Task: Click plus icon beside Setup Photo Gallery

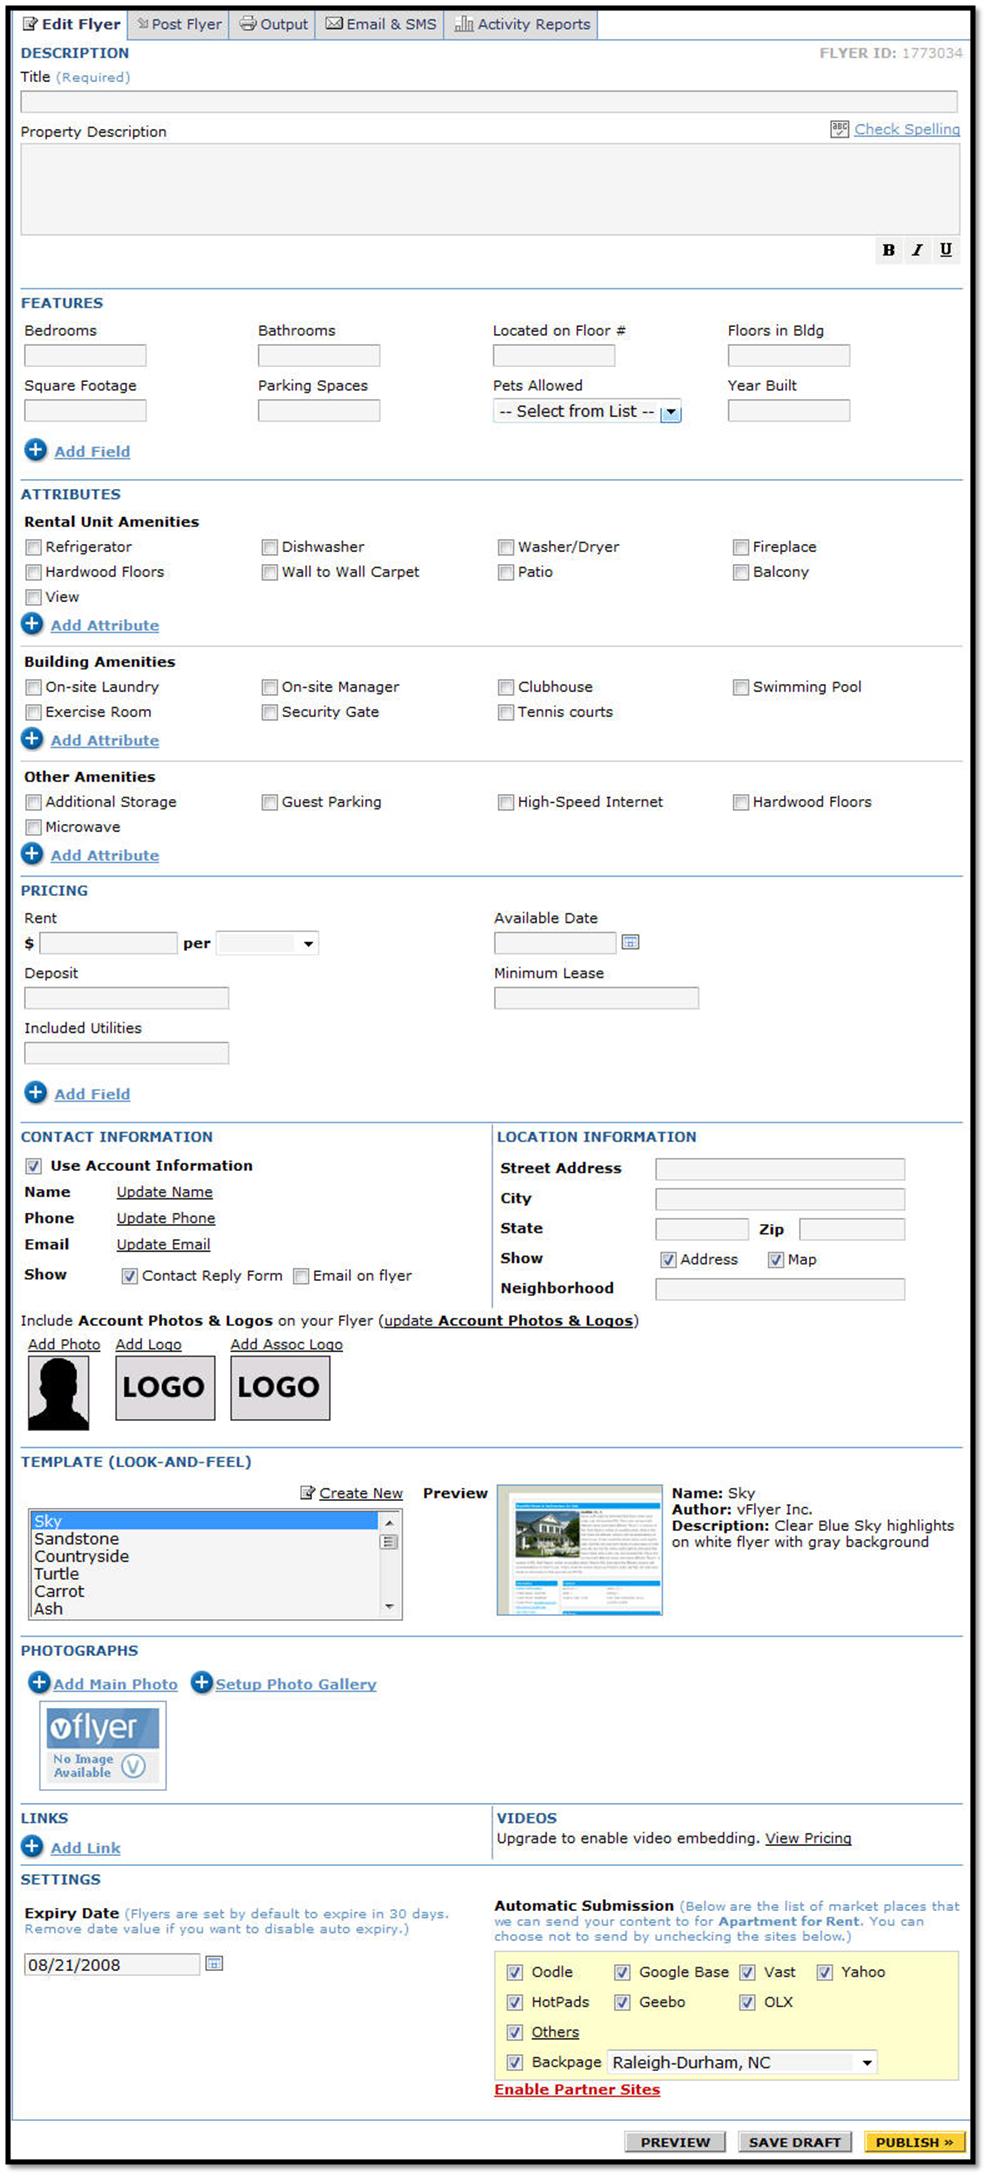Action: 201,1682
